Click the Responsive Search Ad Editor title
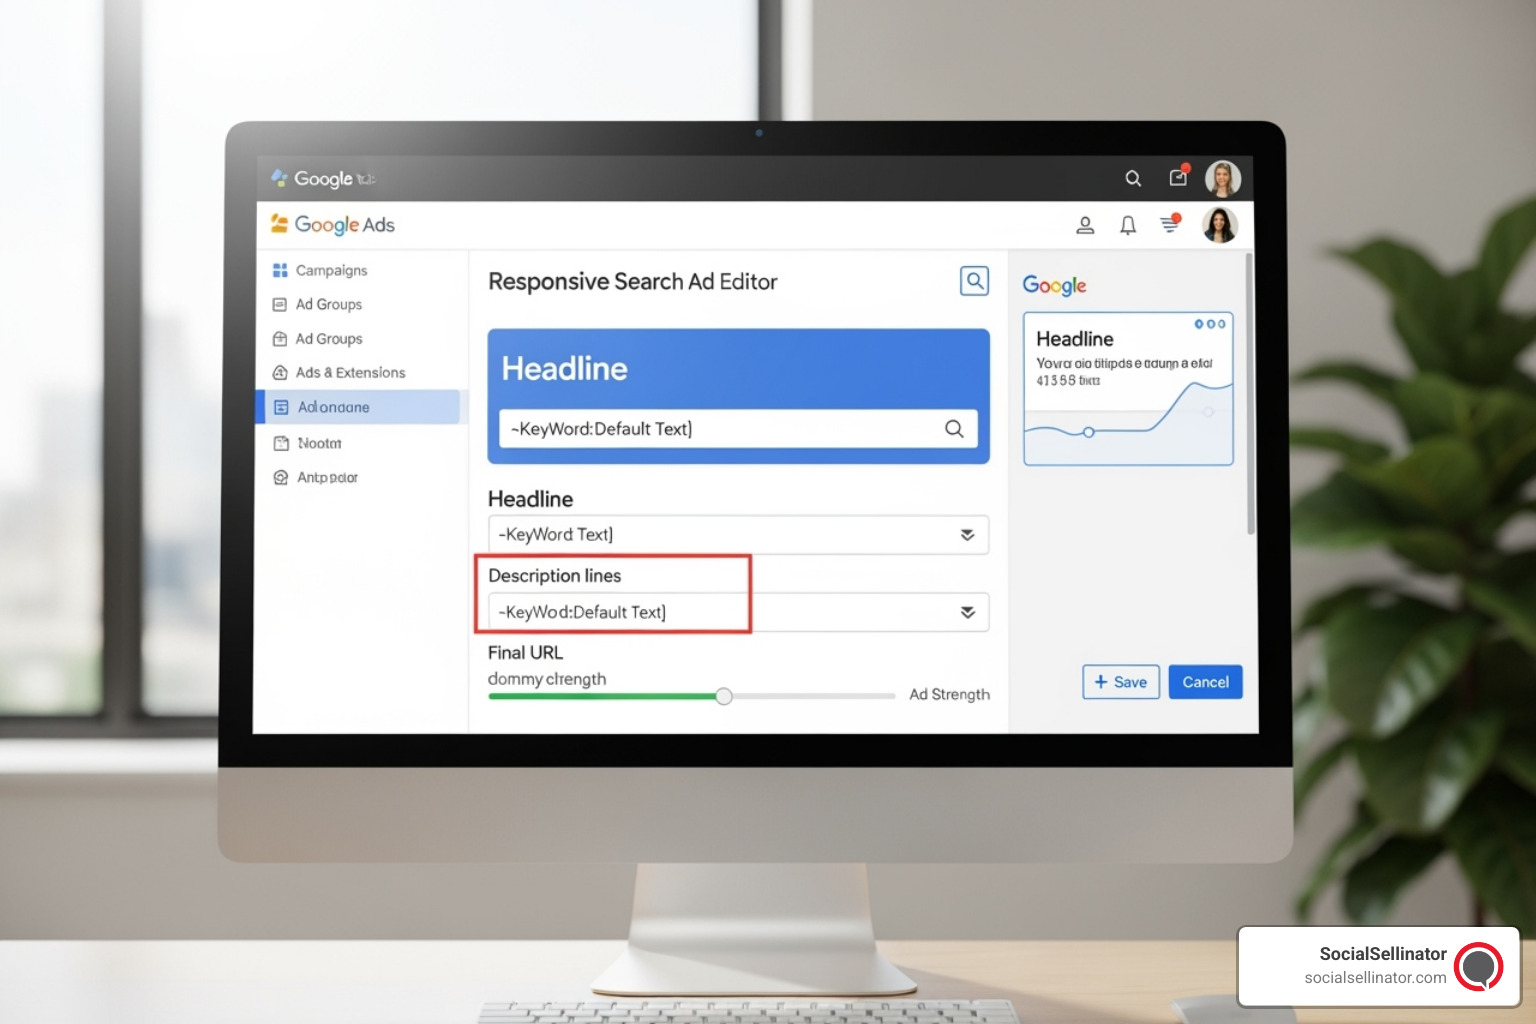This screenshot has width=1536, height=1024. (632, 282)
